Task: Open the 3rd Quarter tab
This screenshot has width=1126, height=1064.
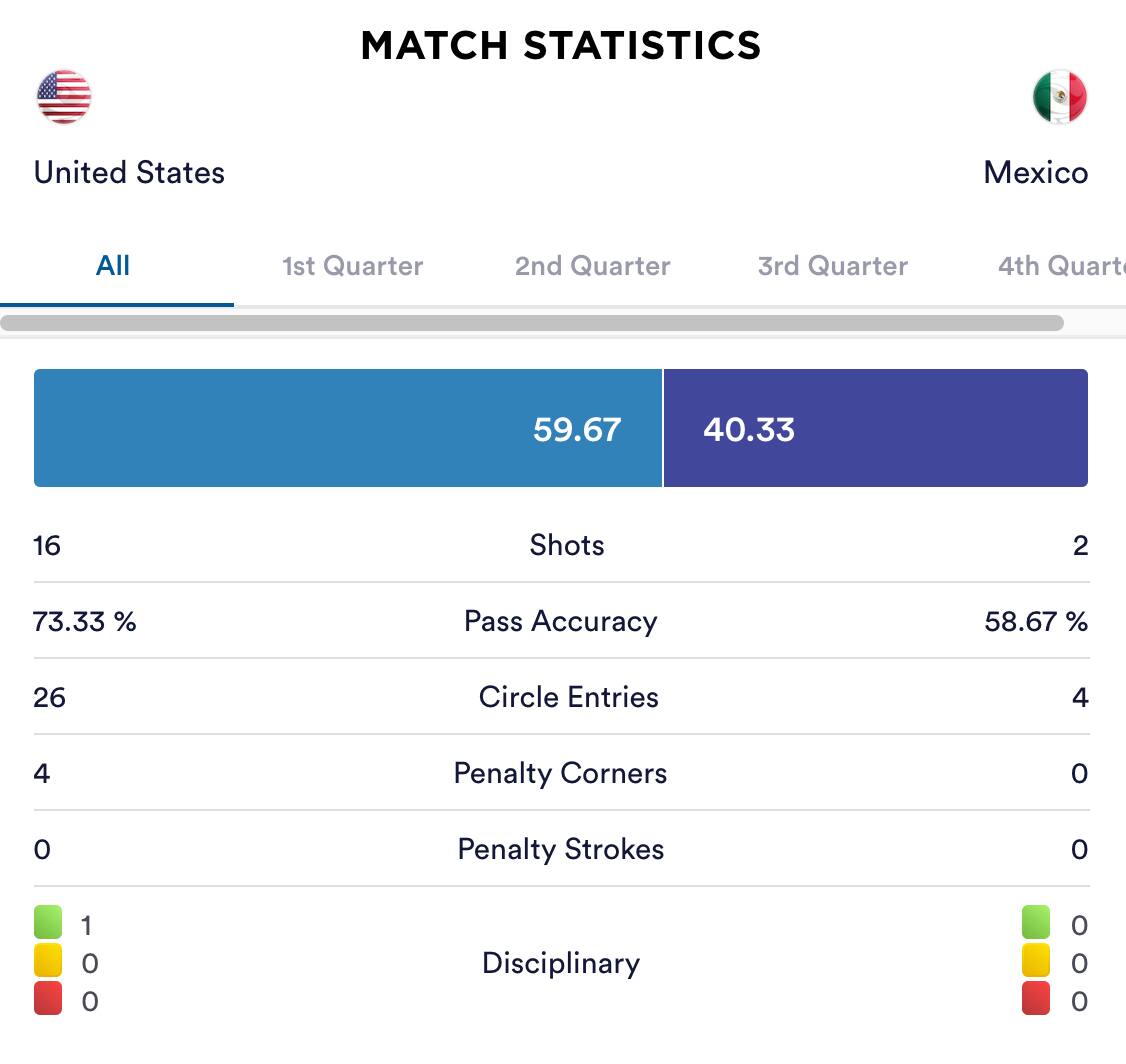Action: pyautogui.click(x=832, y=266)
